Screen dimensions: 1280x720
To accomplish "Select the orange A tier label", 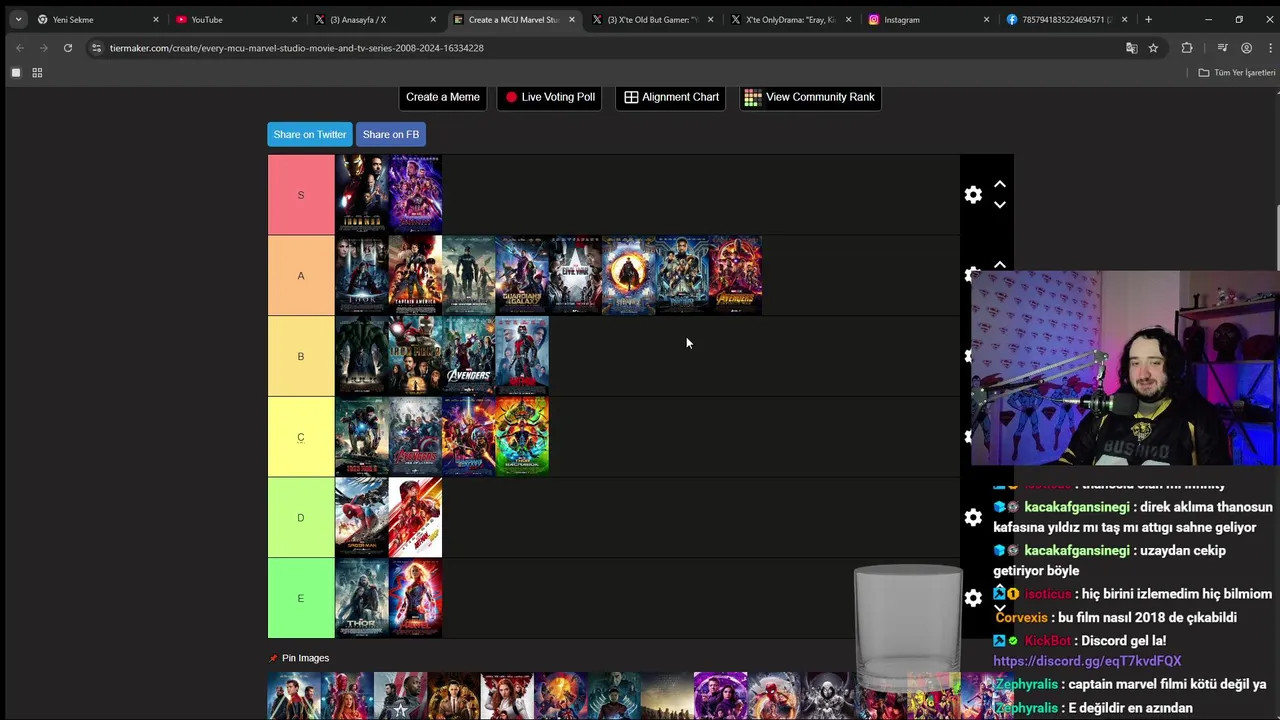I will pos(301,276).
